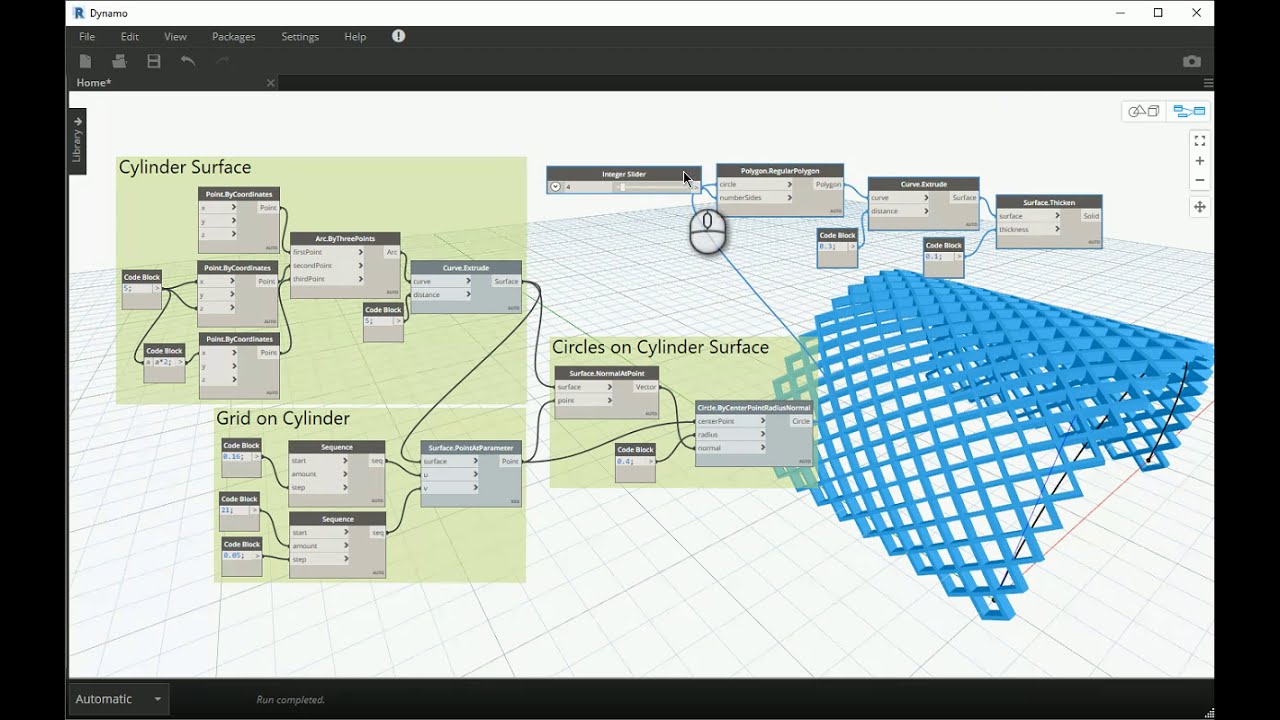This screenshot has height=720, width=1280.
Task: Click the Cylinder Surface group title
Action: [x=185, y=167]
